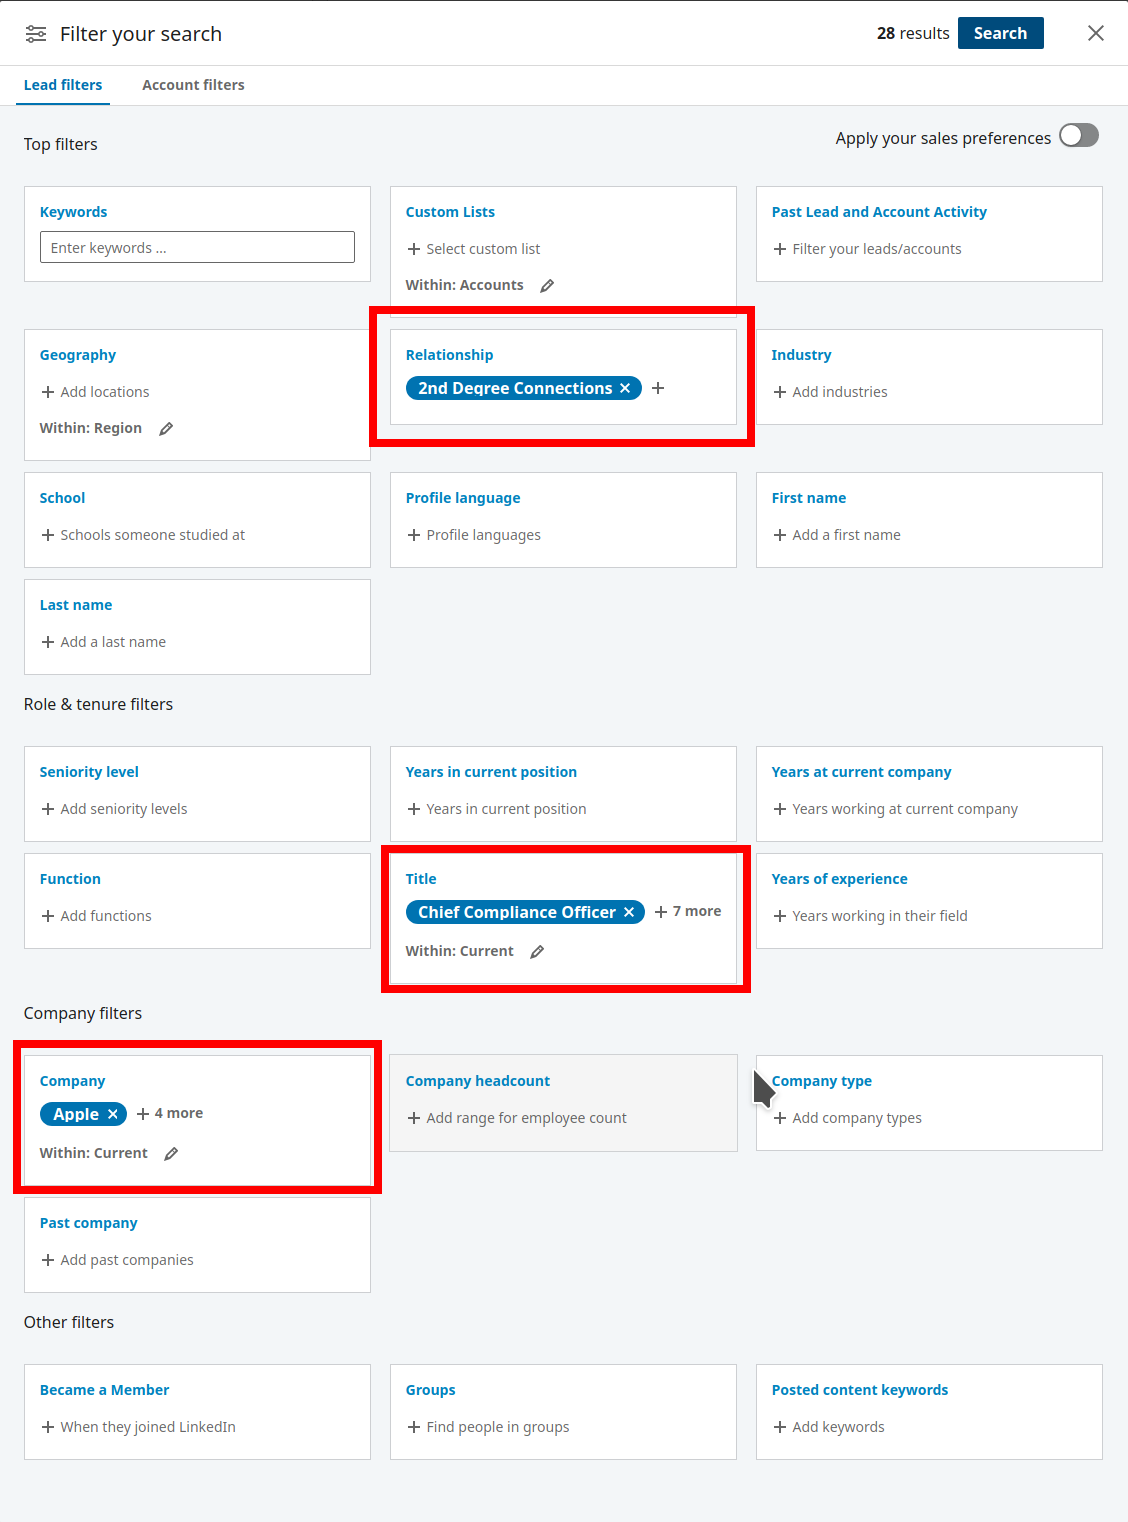1128x1522 pixels.
Task: Edit Title within Current pencil icon
Action: click(x=537, y=952)
